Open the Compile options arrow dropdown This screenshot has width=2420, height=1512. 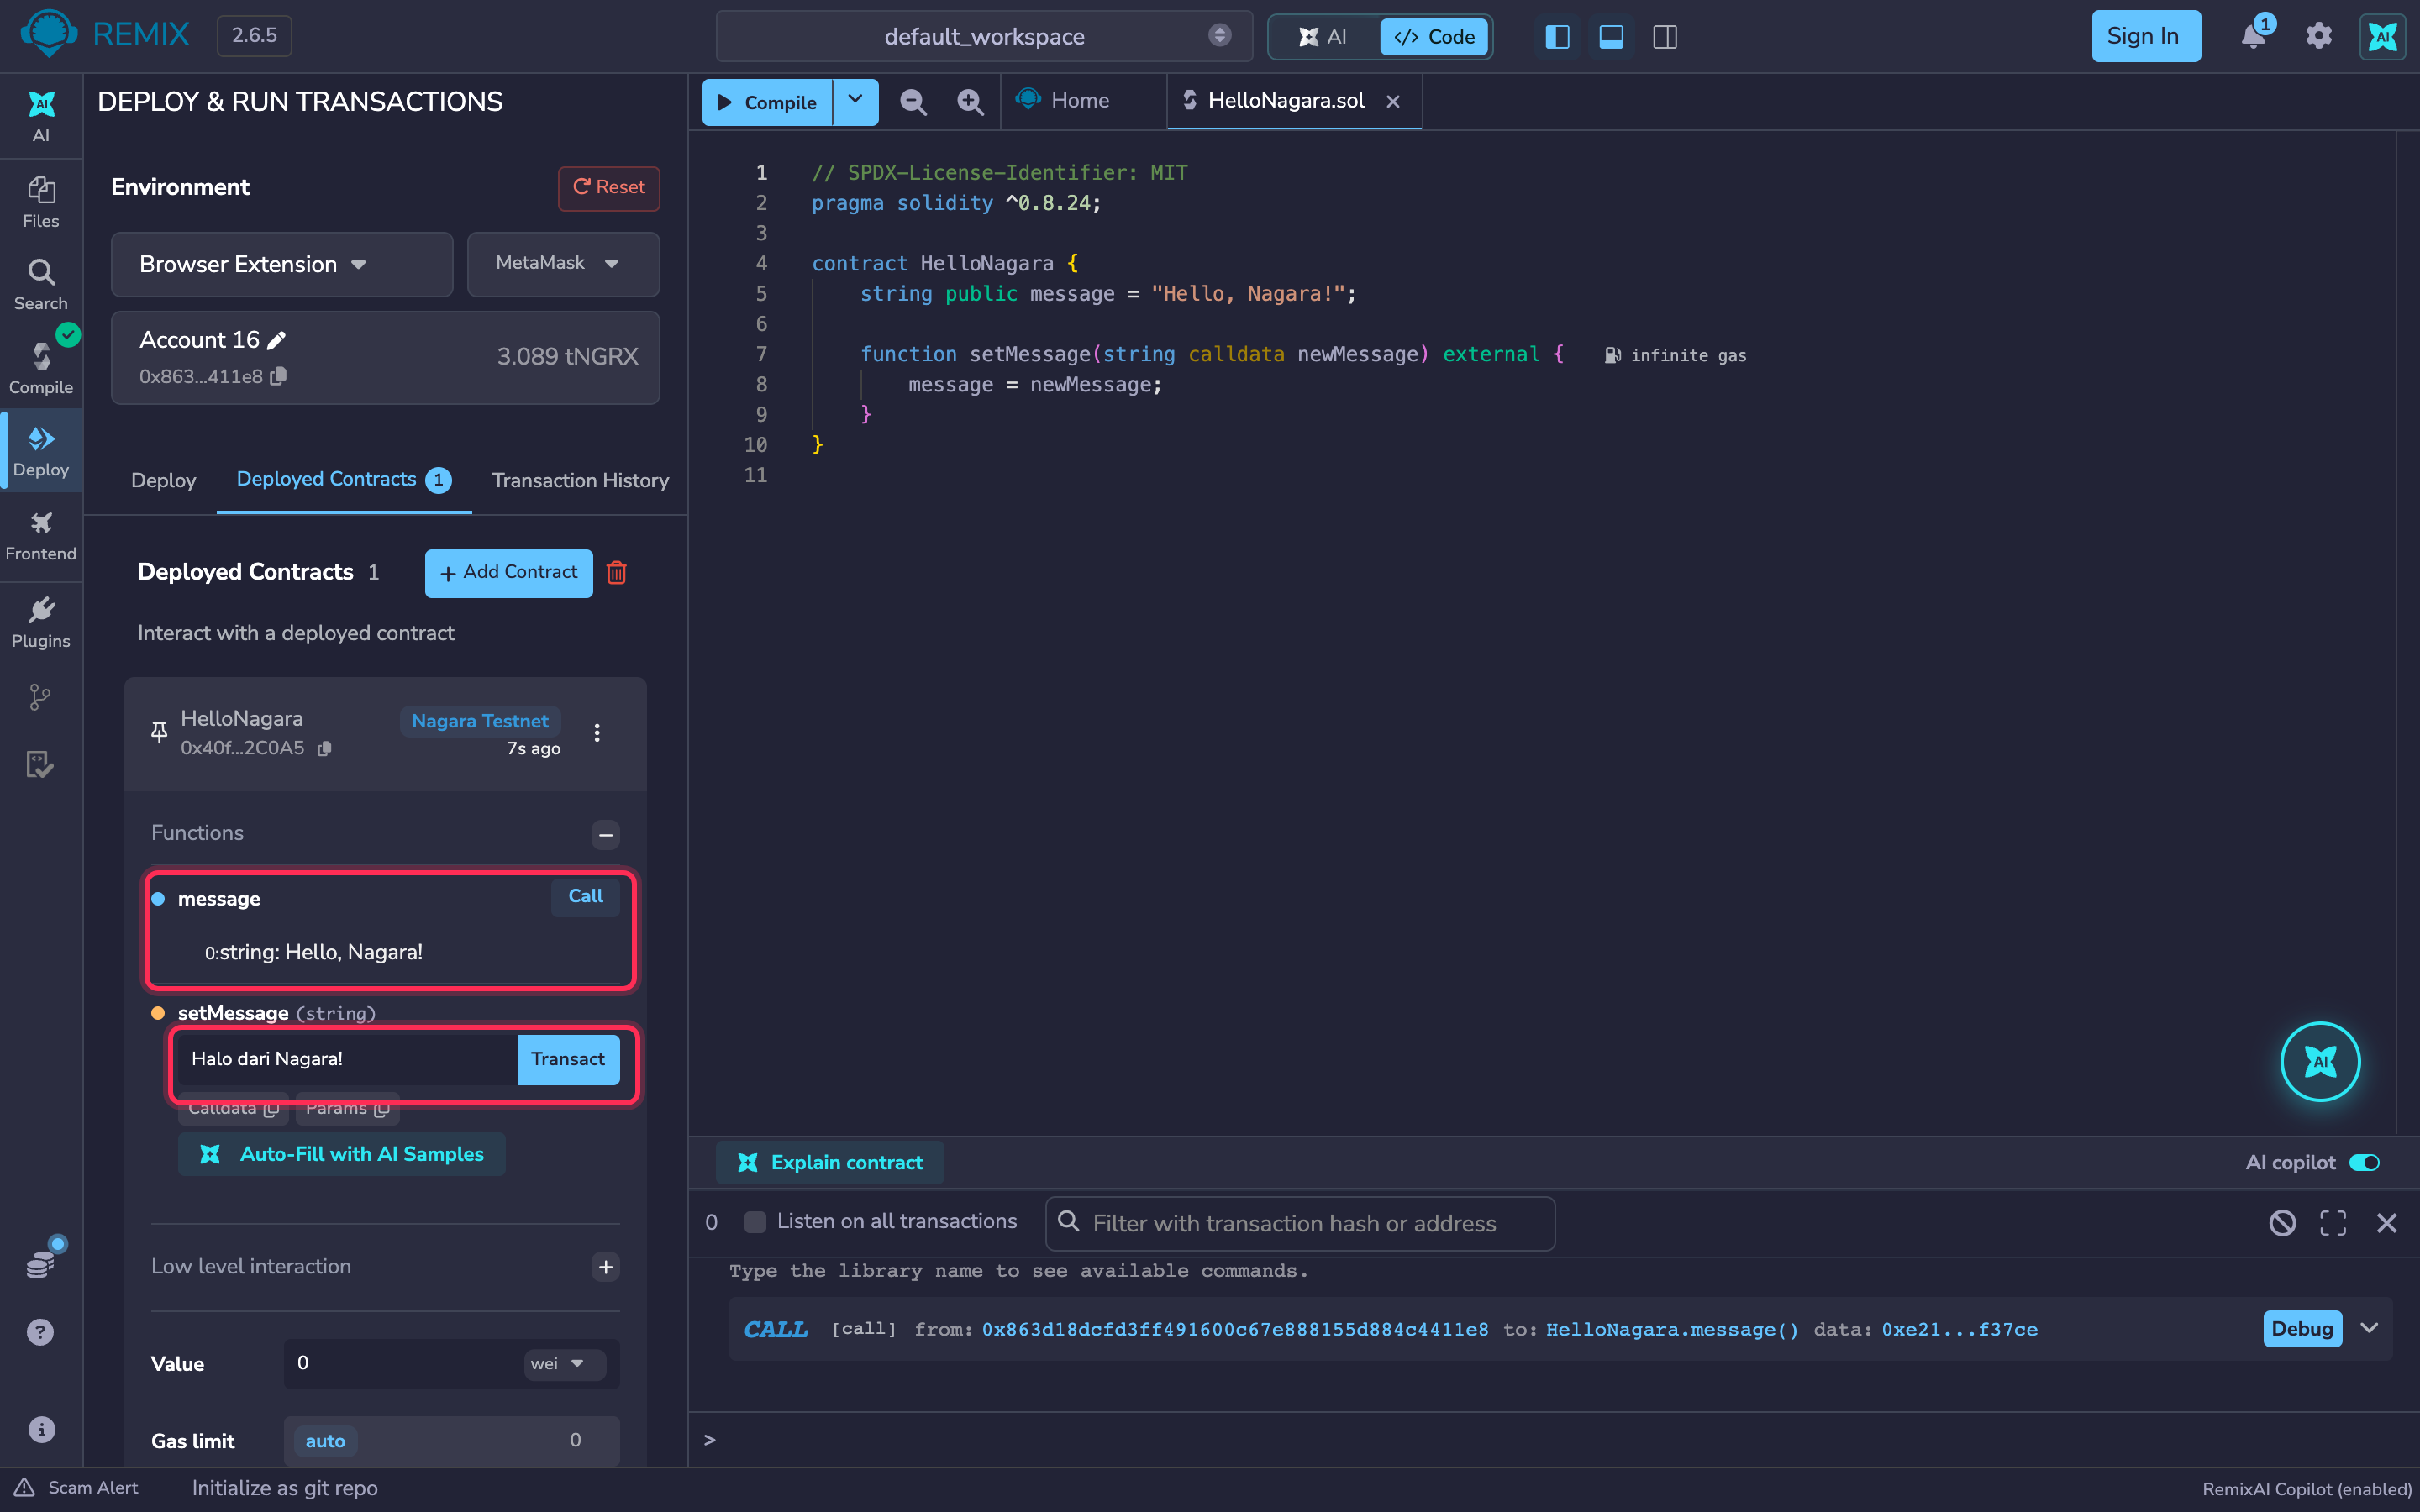856,101
